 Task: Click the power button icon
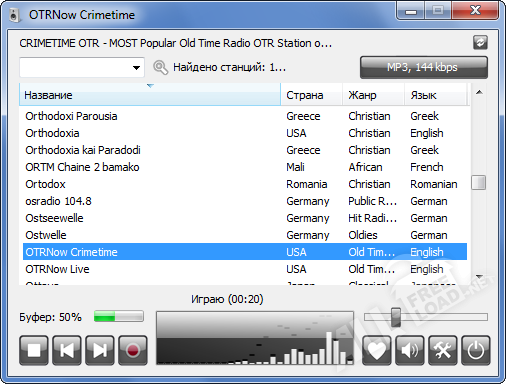coord(476,350)
